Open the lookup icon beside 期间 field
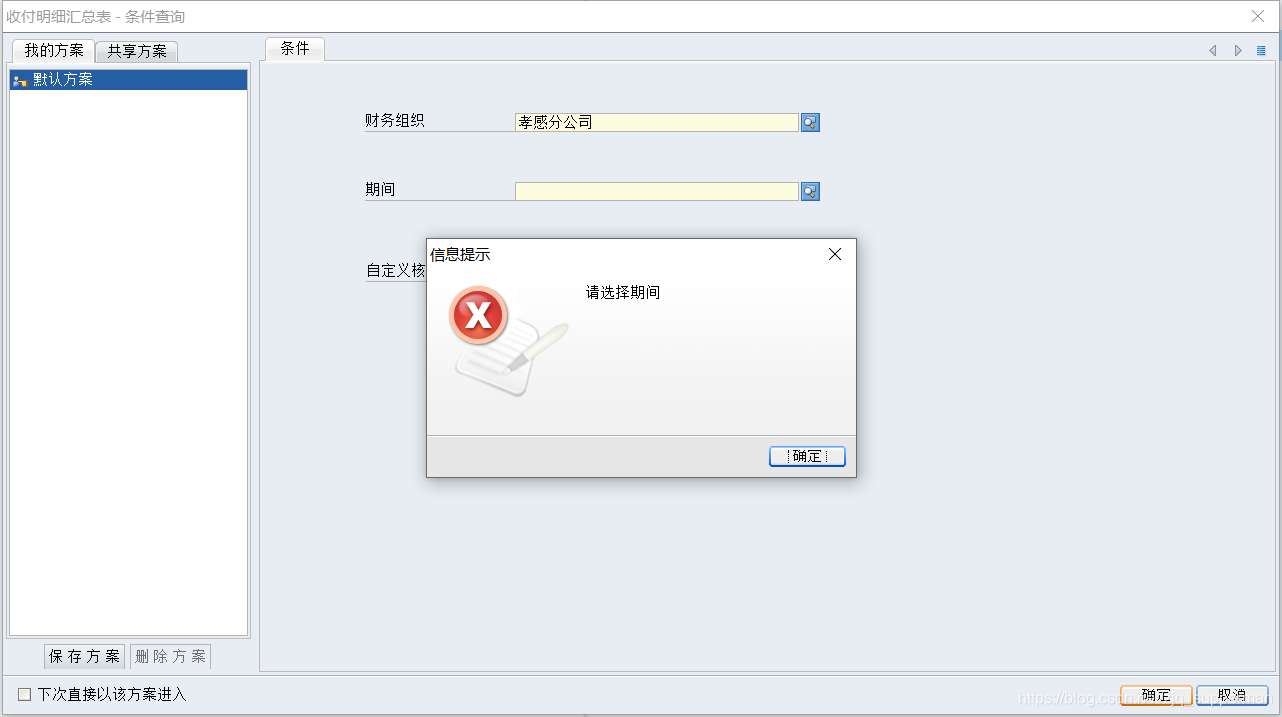1282x717 pixels. click(810, 191)
